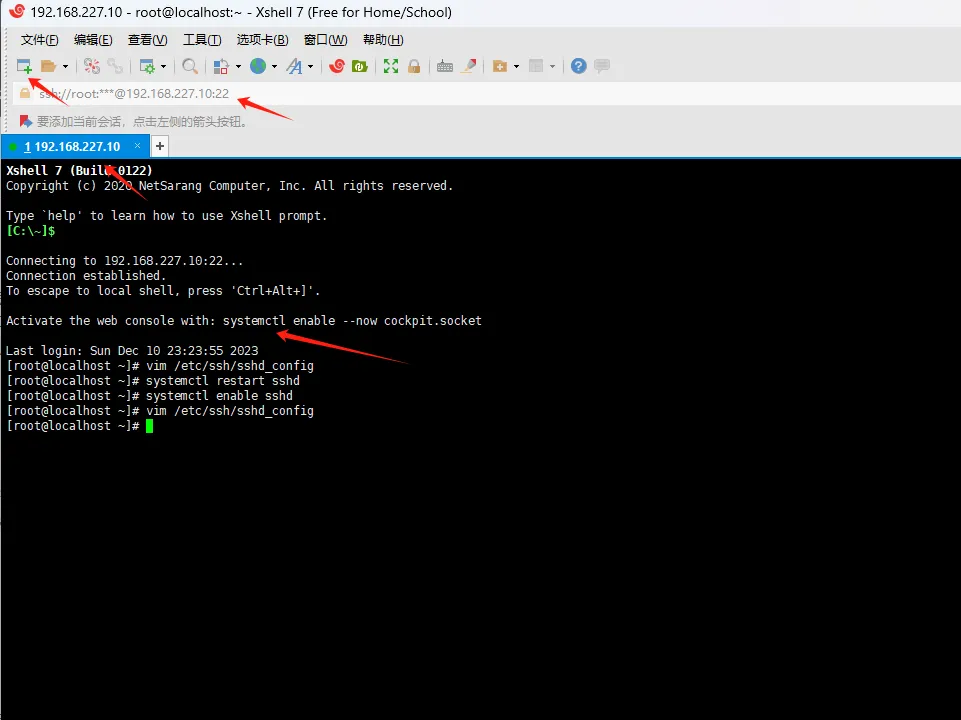Click the Disconnect toolbar icon
This screenshot has height=720, width=961.
pyautogui.click(x=92, y=66)
